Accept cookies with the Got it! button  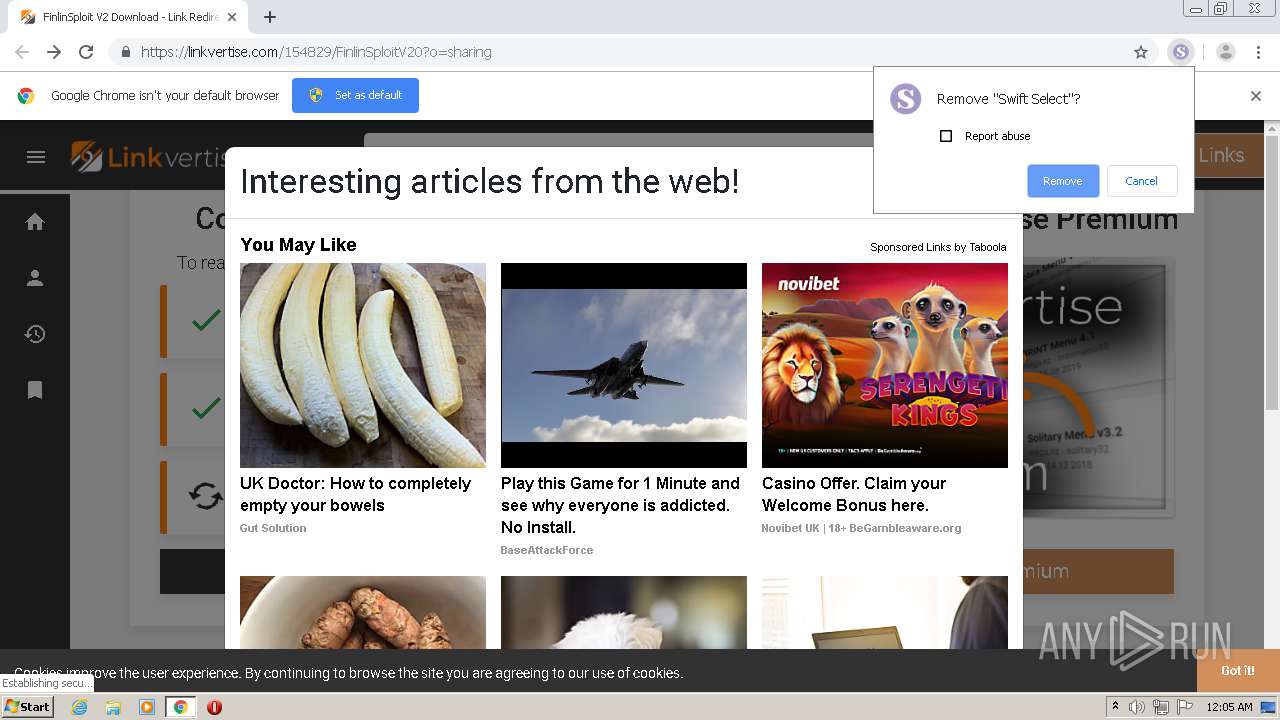(x=1238, y=671)
